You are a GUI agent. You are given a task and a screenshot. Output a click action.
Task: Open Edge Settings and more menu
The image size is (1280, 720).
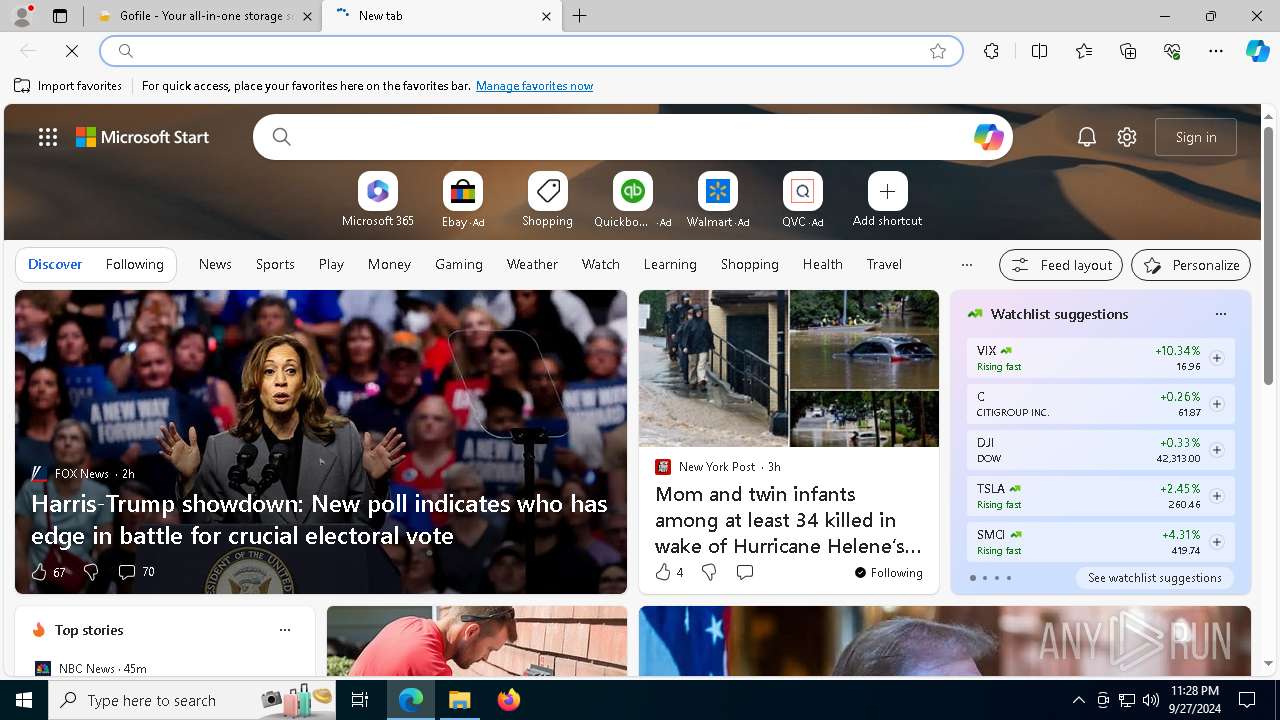click(1216, 51)
